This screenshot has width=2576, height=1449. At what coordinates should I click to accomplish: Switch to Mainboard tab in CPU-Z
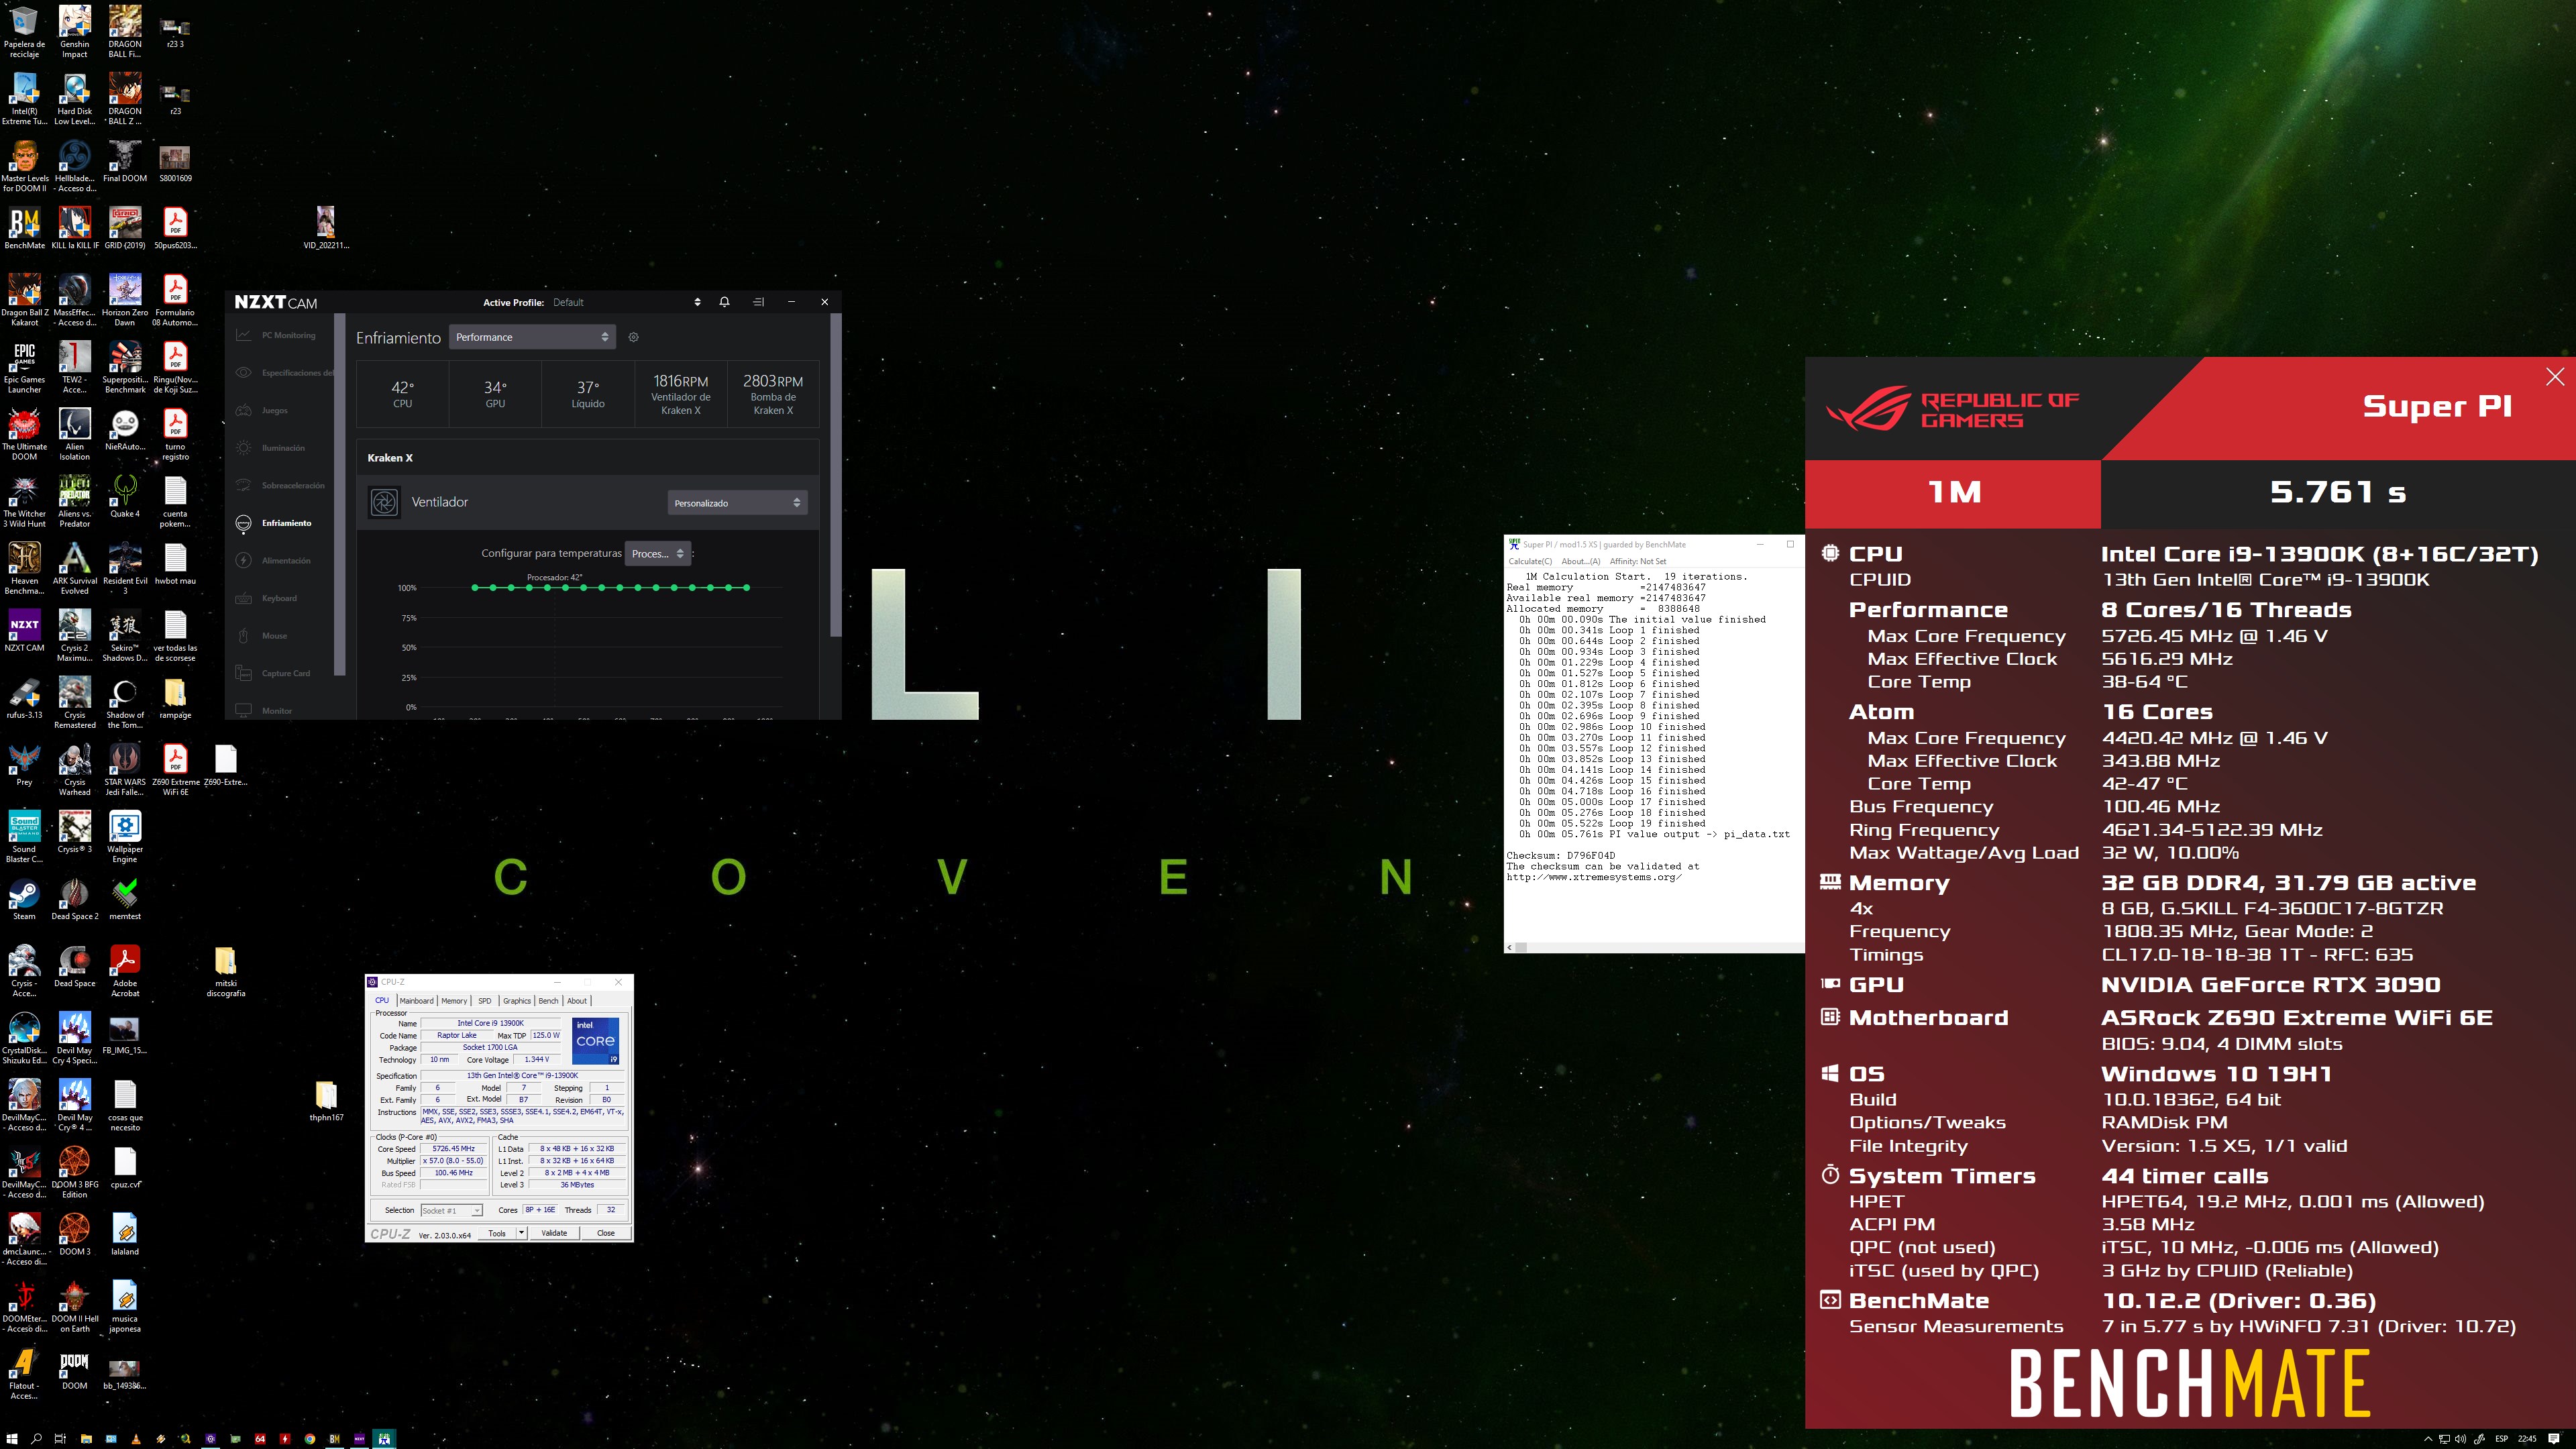tap(416, 1000)
